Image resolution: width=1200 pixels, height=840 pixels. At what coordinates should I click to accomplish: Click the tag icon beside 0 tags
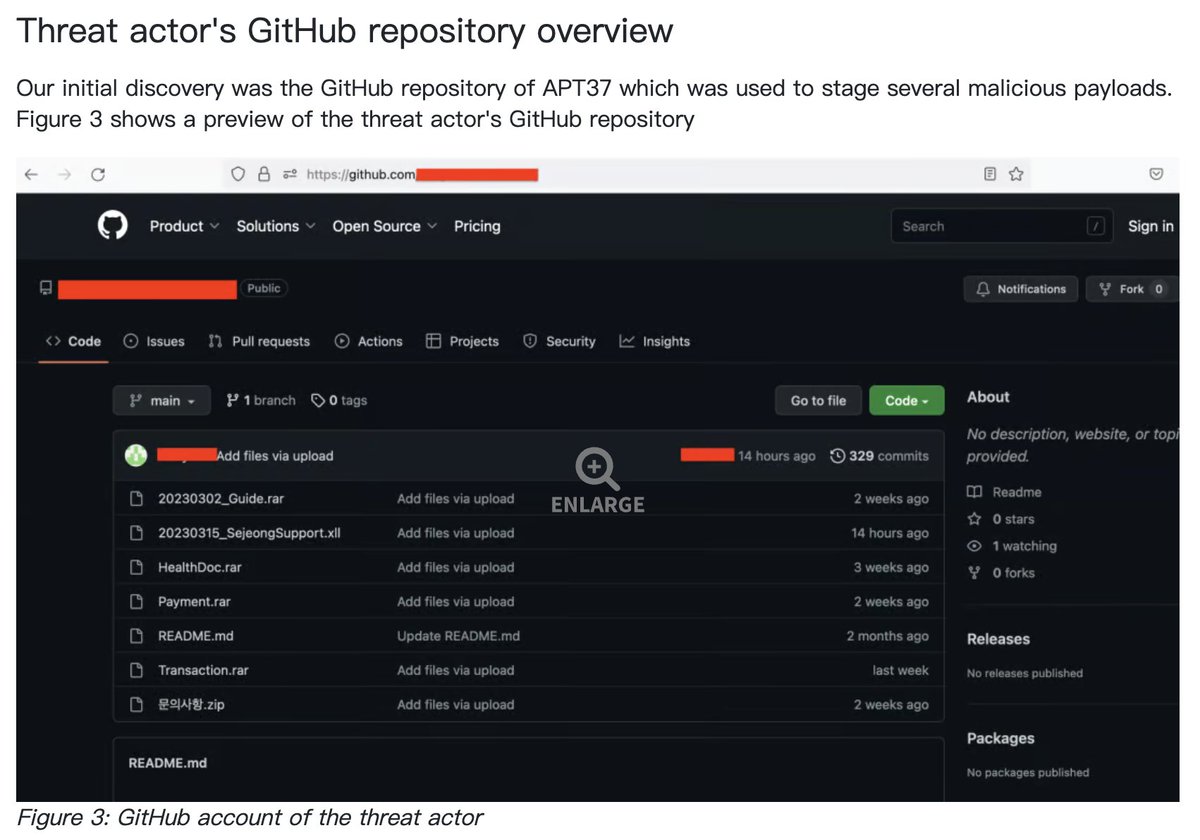tap(318, 400)
